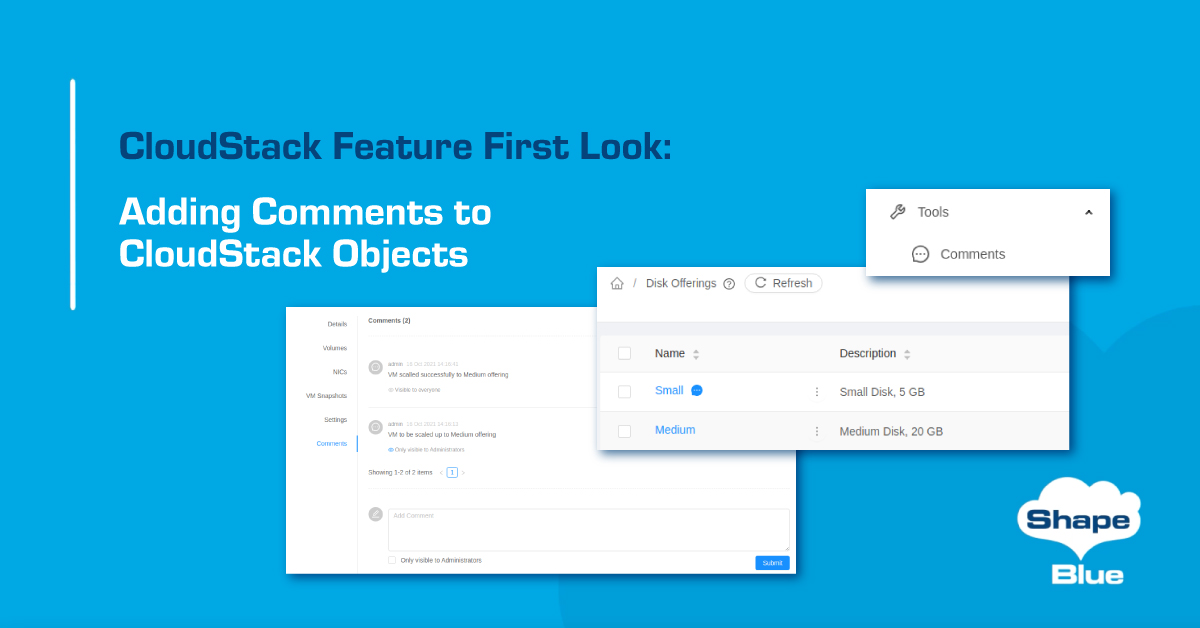Click the 'Showing 1-2 of 2 items' text
Viewport: 1200px width, 628px height.
(400, 472)
